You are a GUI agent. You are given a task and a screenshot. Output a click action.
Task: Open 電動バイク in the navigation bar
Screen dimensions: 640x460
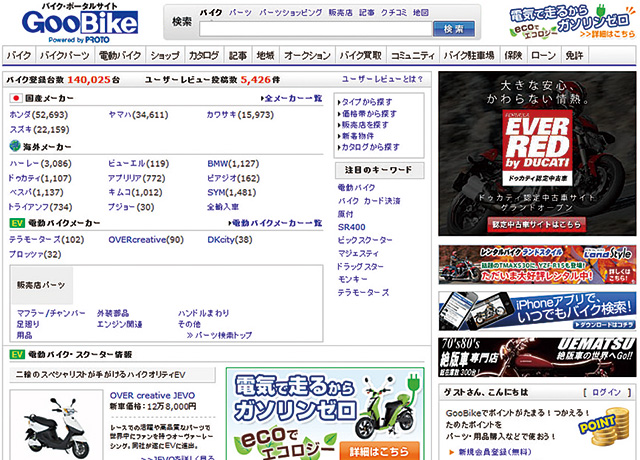tap(120, 55)
